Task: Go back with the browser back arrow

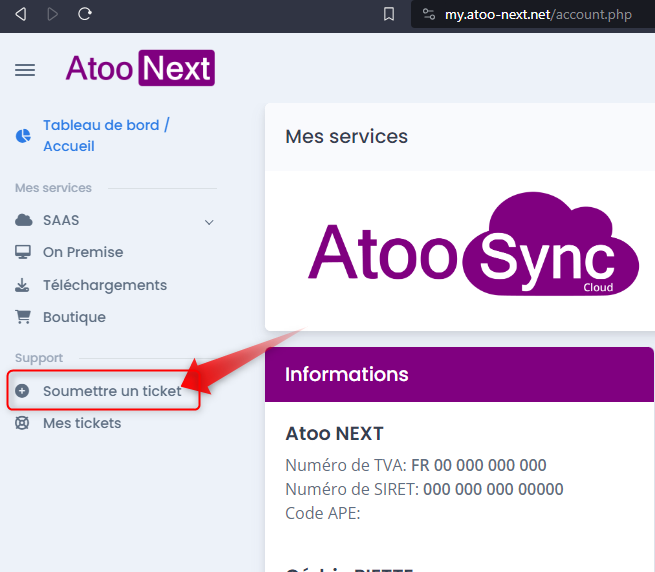Action: tap(20, 14)
